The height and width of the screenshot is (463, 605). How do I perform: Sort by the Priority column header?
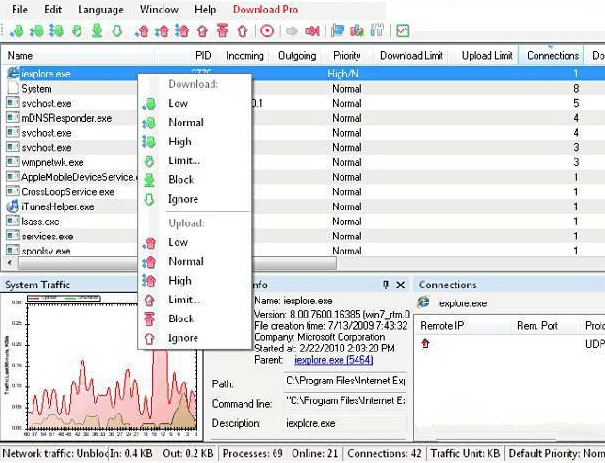tap(347, 56)
